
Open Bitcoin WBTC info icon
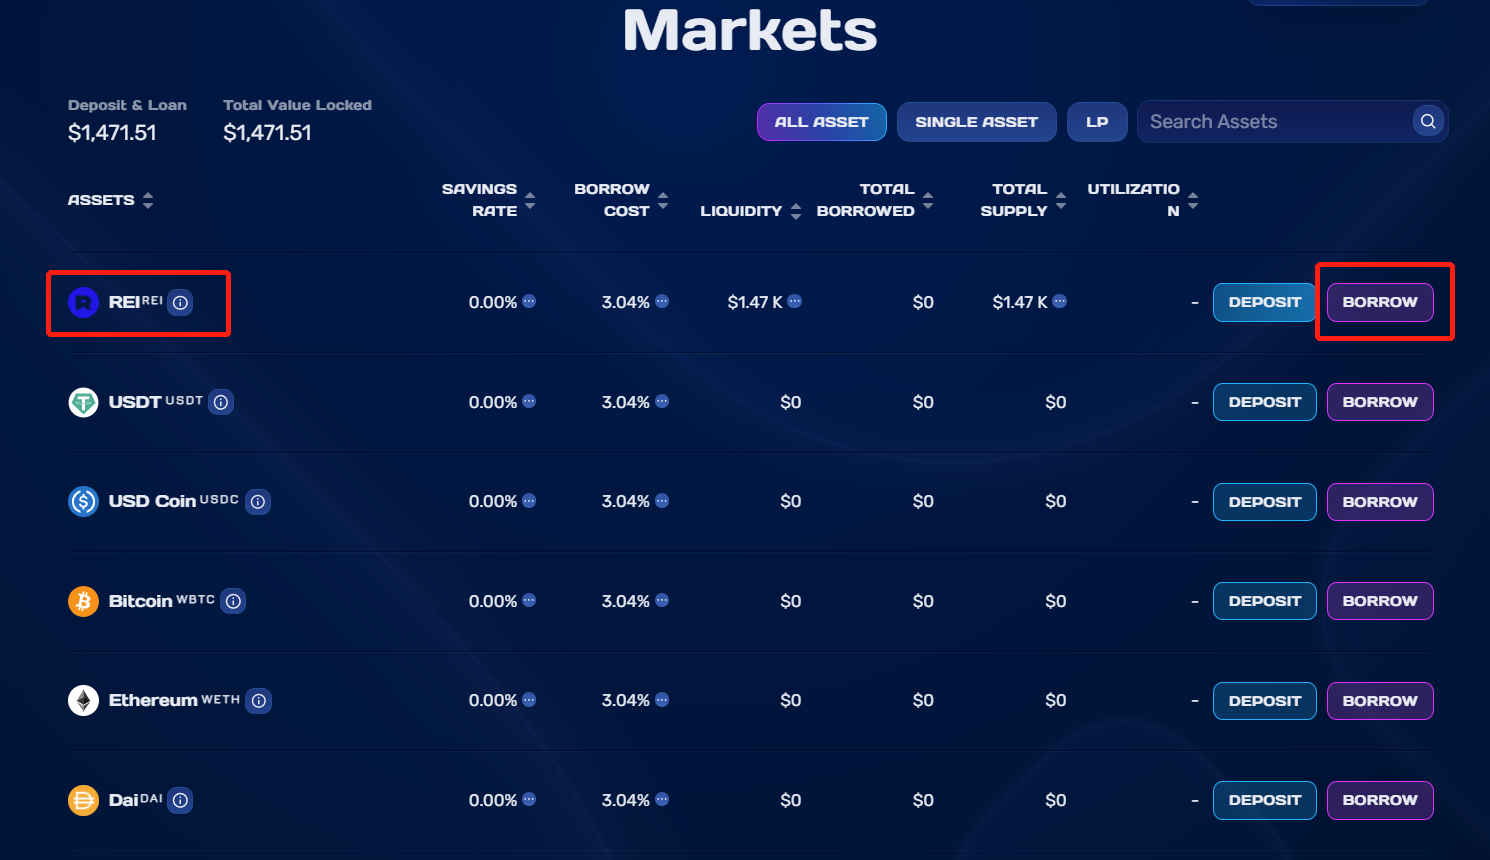coord(233,601)
